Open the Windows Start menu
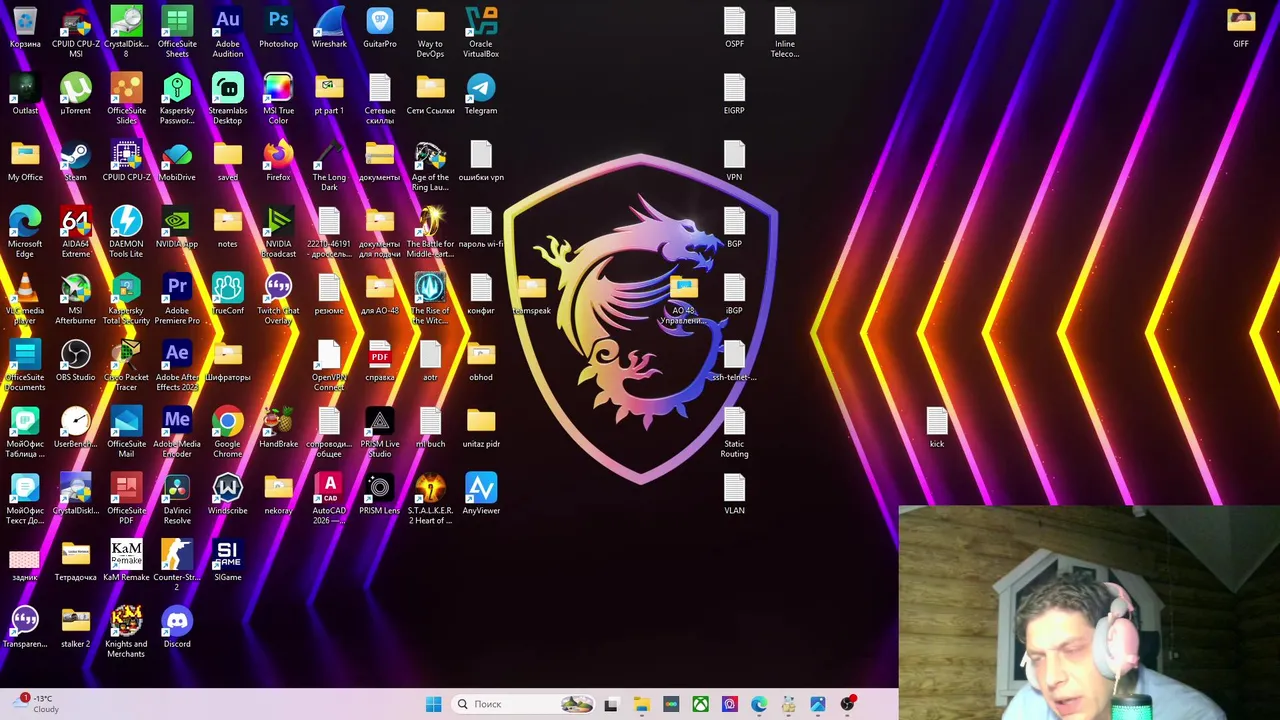The width and height of the screenshot is (1280, 720). [433, 704]
